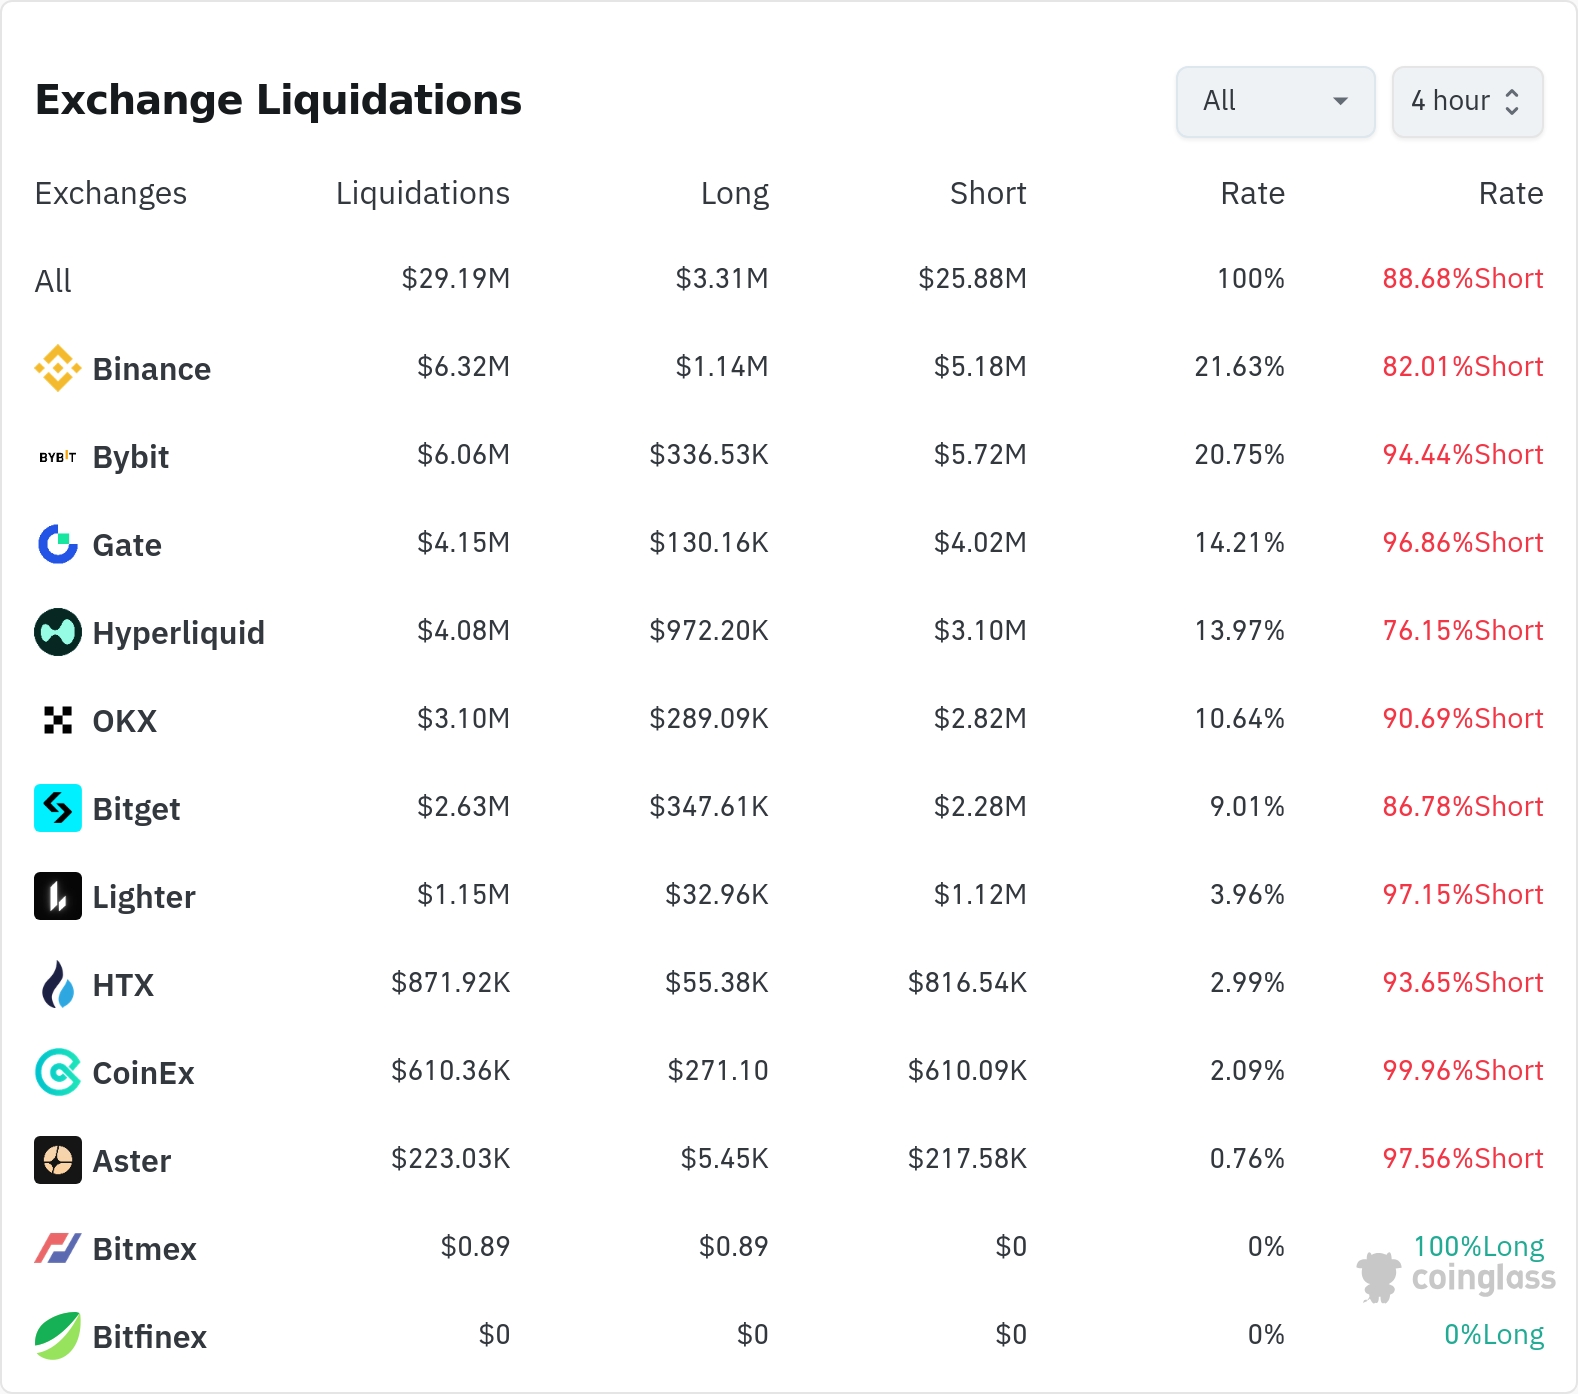Screen dimensions: 1578x1394
Task: Sort by the Long column header
Action: (734, 193)
